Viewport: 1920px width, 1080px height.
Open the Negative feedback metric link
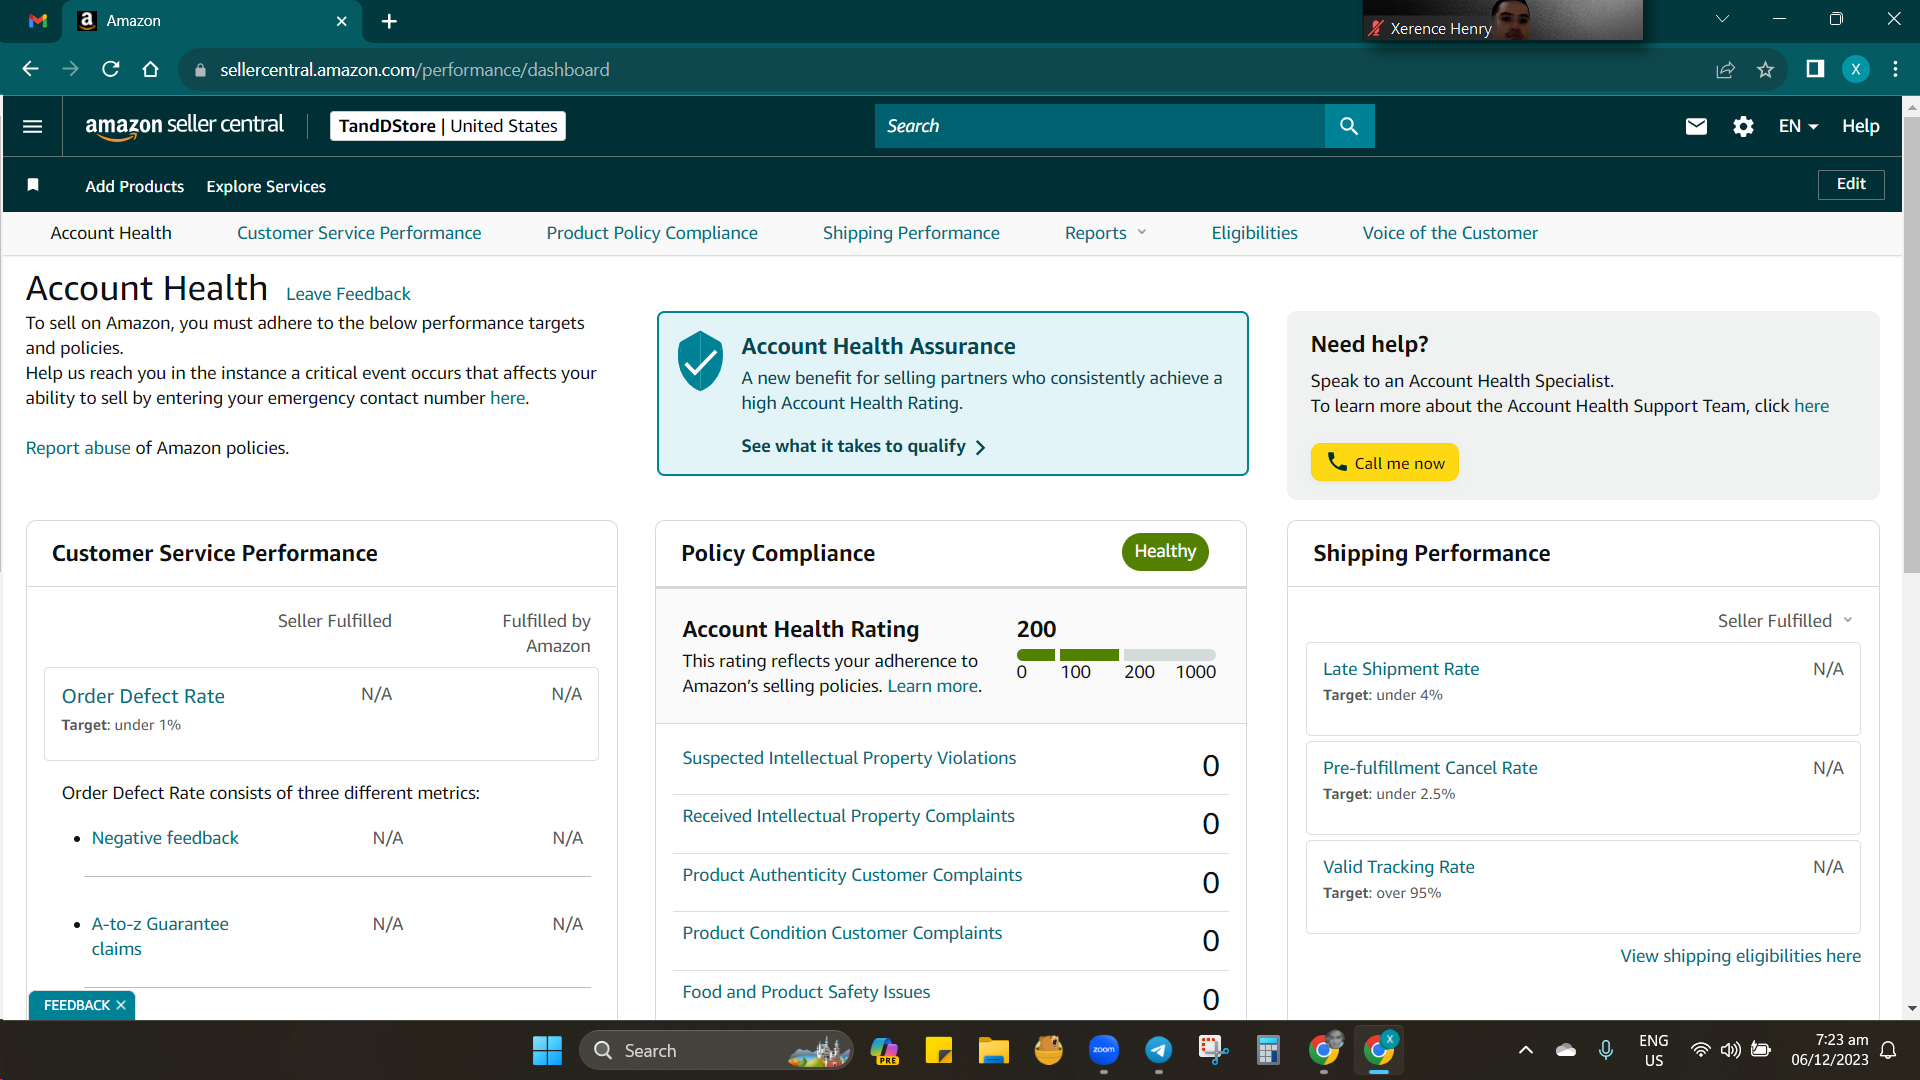[x=165, y=838]
